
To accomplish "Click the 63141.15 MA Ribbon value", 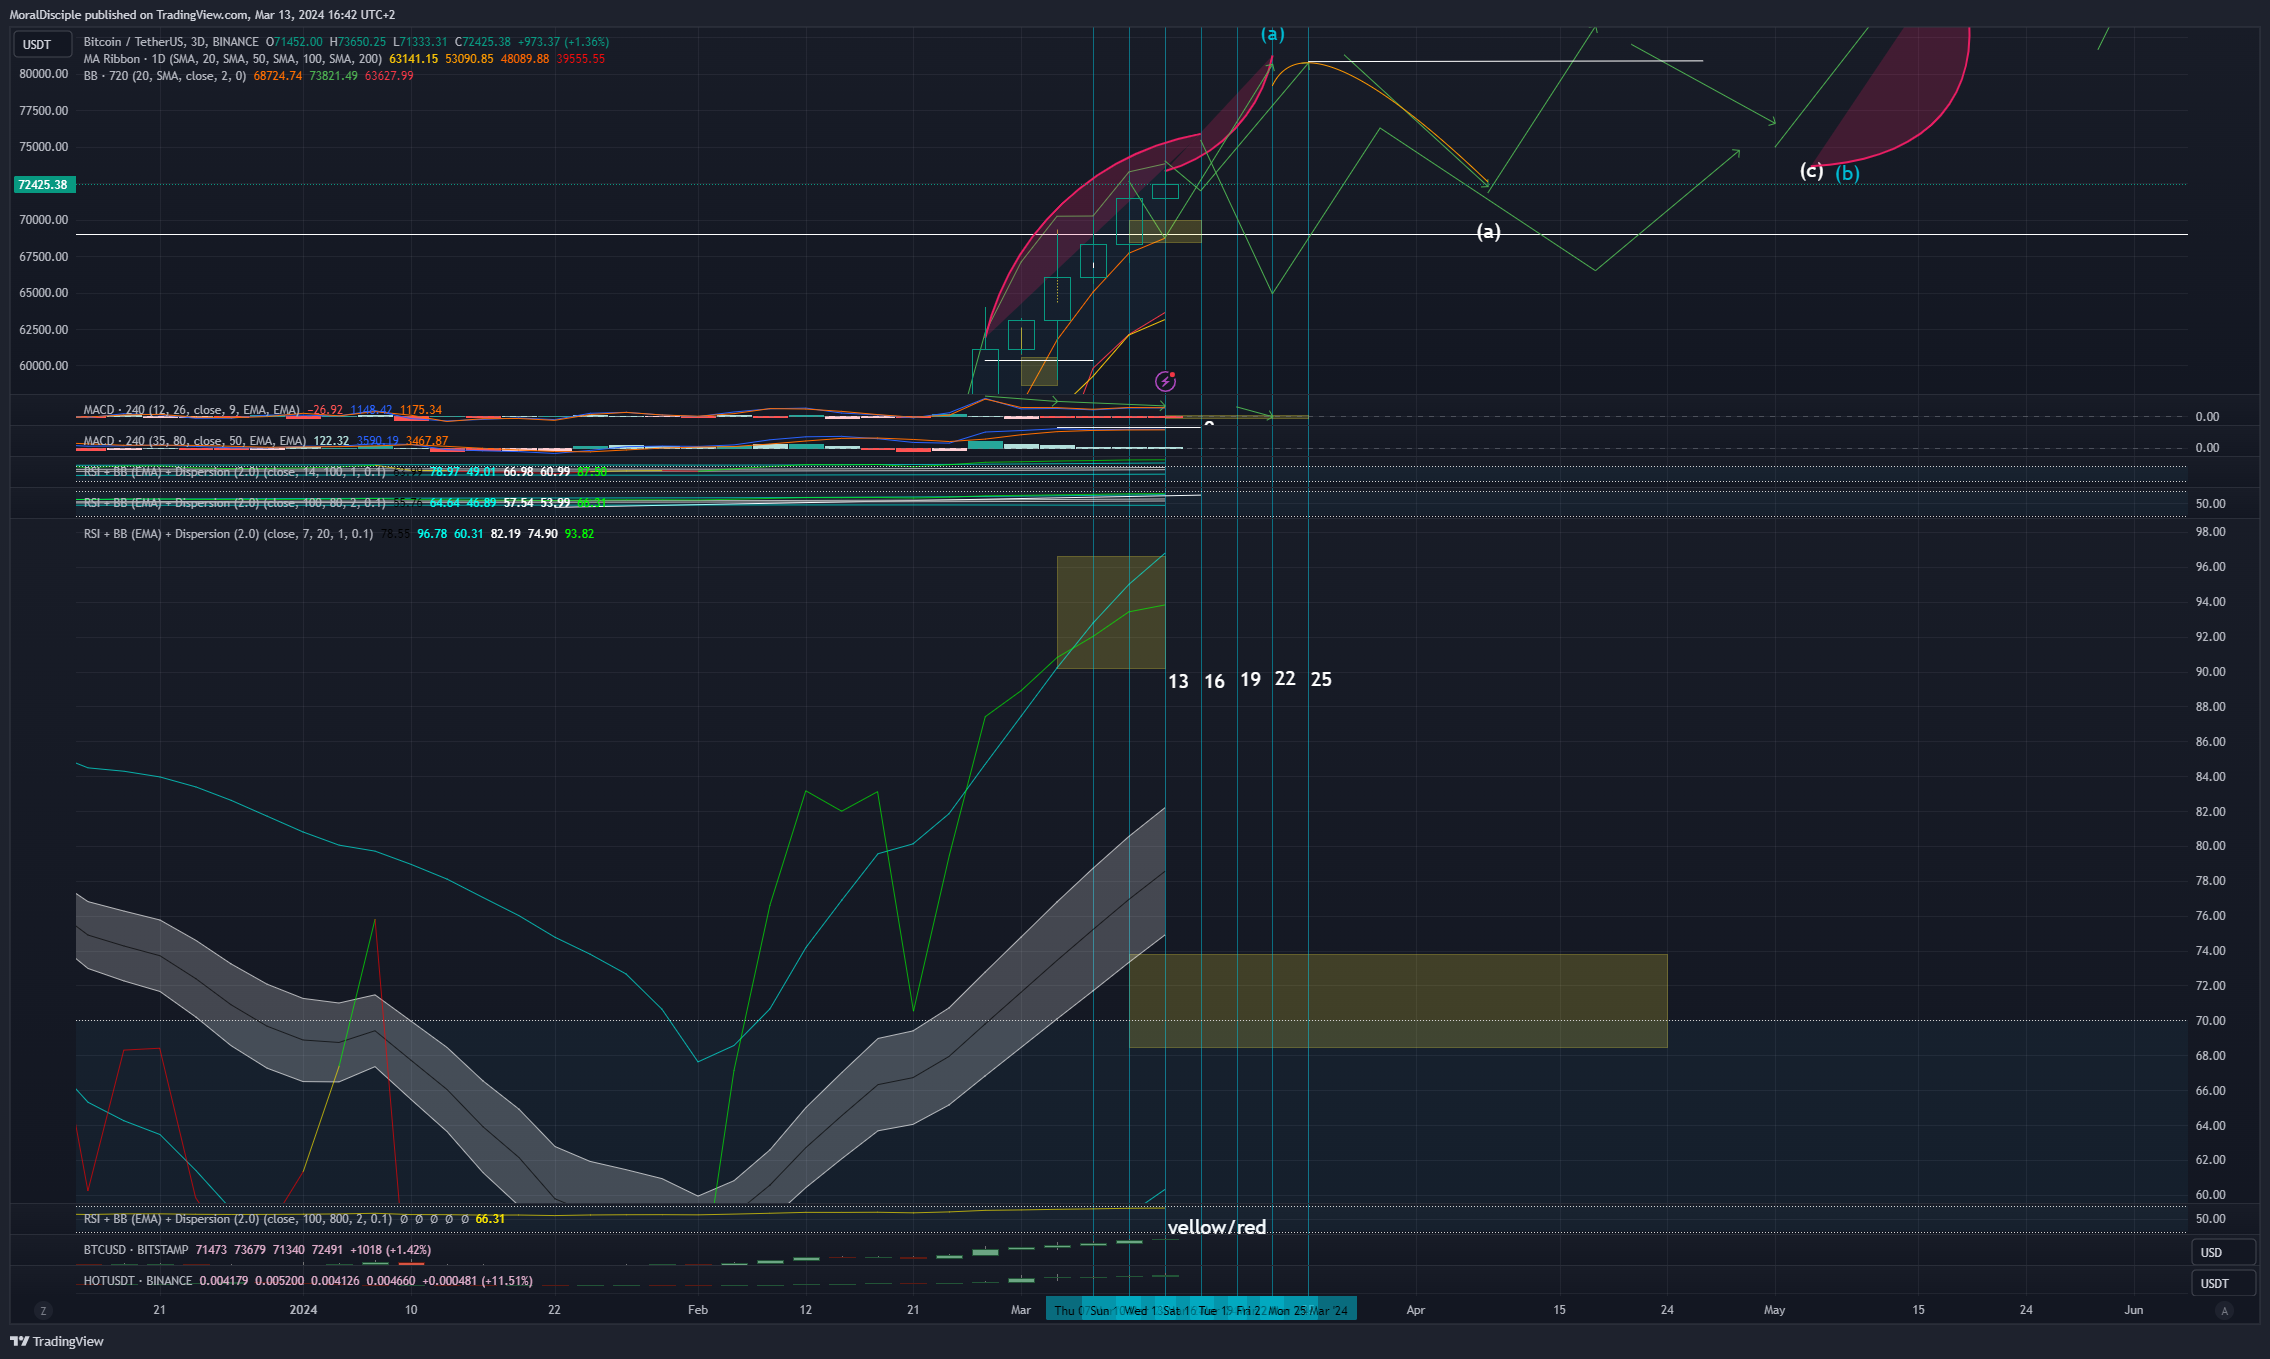I will pos(413,59).
